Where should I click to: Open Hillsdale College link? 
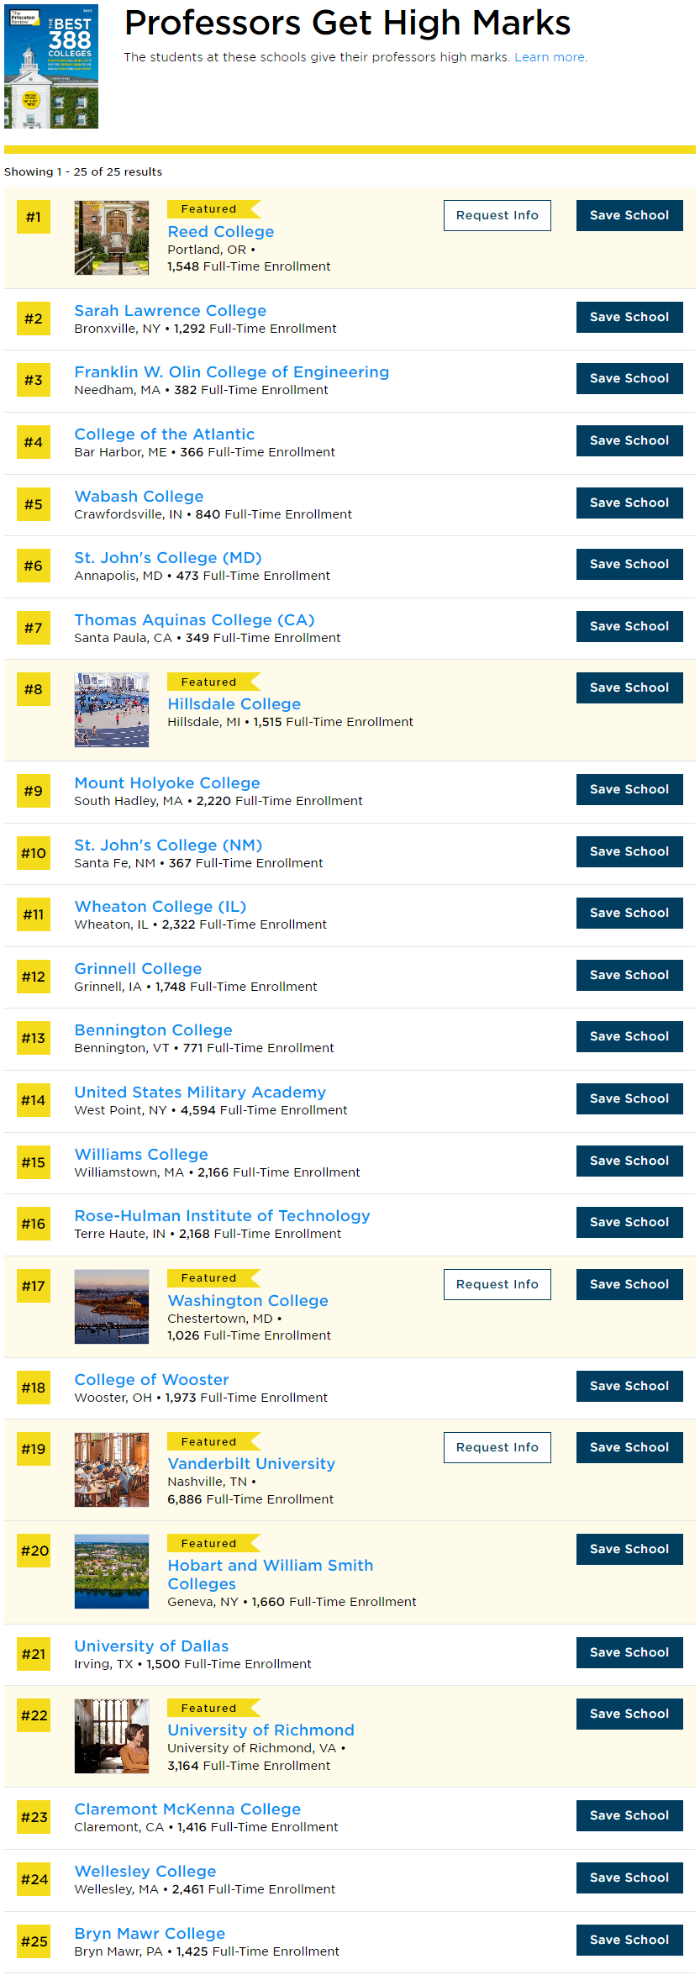tap(234, 704)
